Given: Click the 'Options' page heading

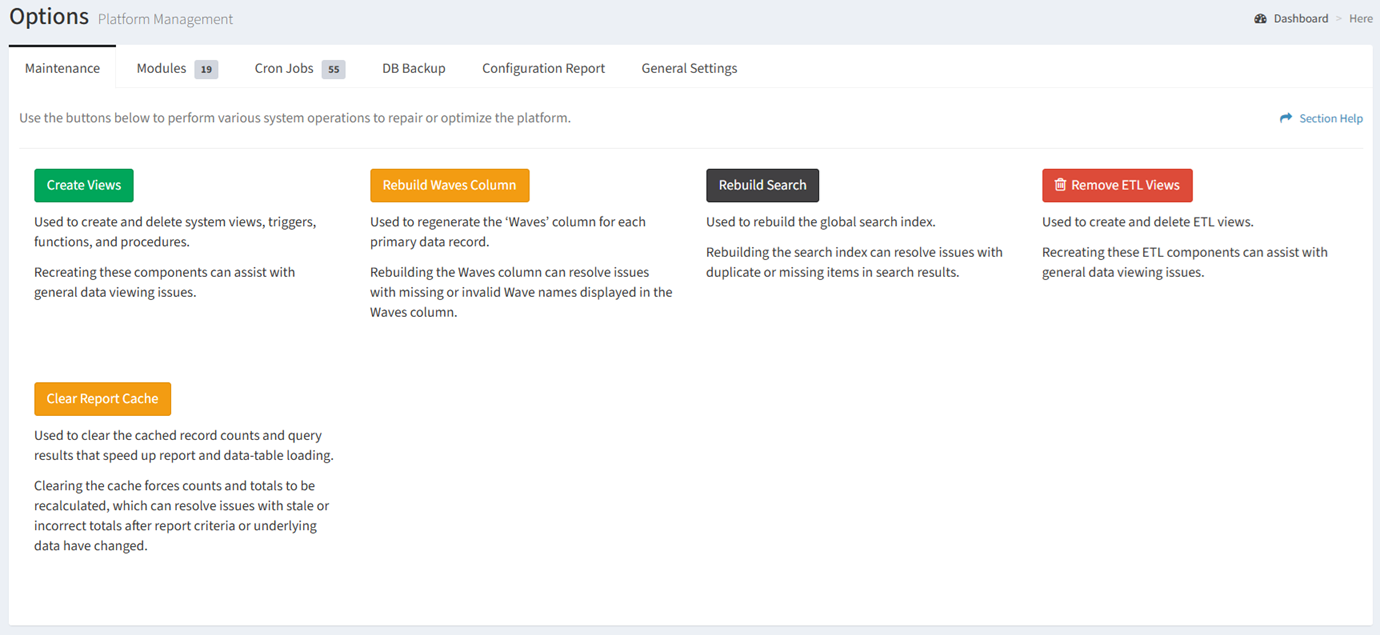Looking at the screenshot, I should [x=49, y=17].
